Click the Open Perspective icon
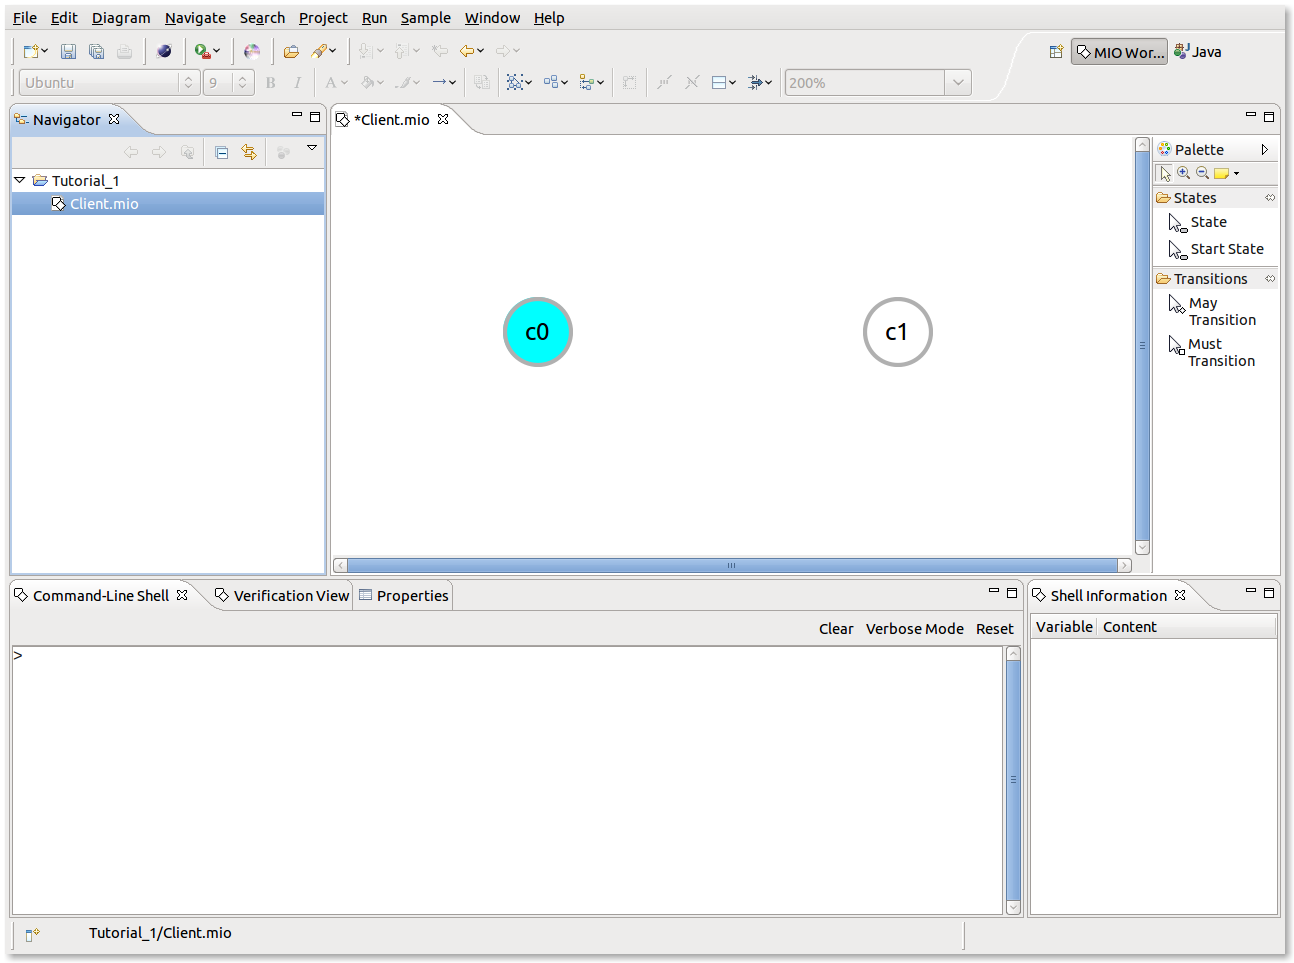Viewport: 1294px width, 963px height. click(x=1056, y=52)
